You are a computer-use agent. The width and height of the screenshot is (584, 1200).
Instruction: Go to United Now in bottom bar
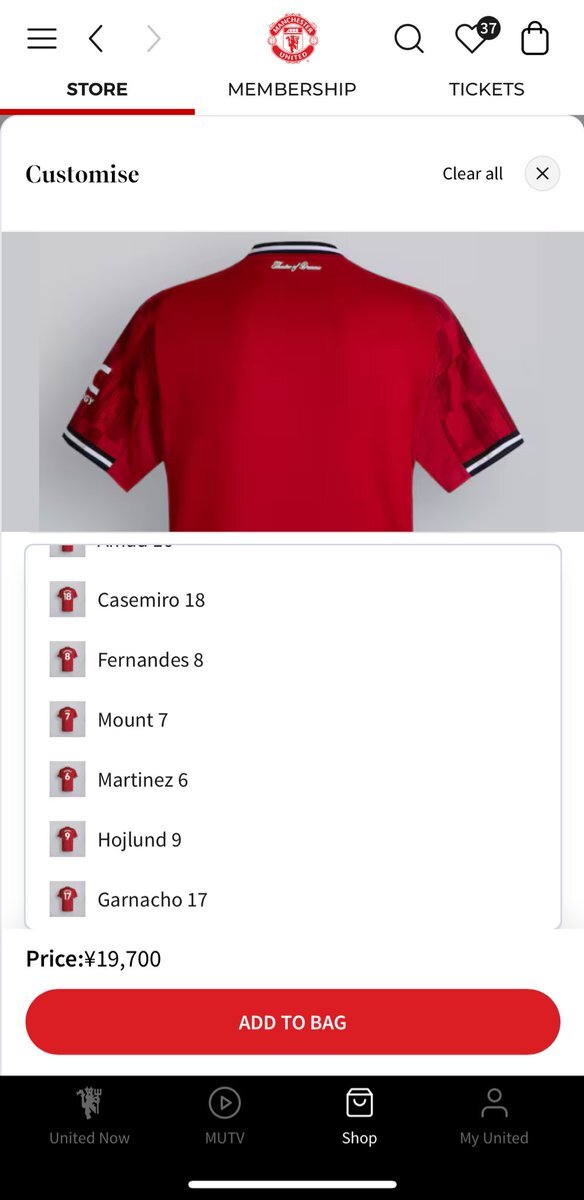pos(89,1116)
